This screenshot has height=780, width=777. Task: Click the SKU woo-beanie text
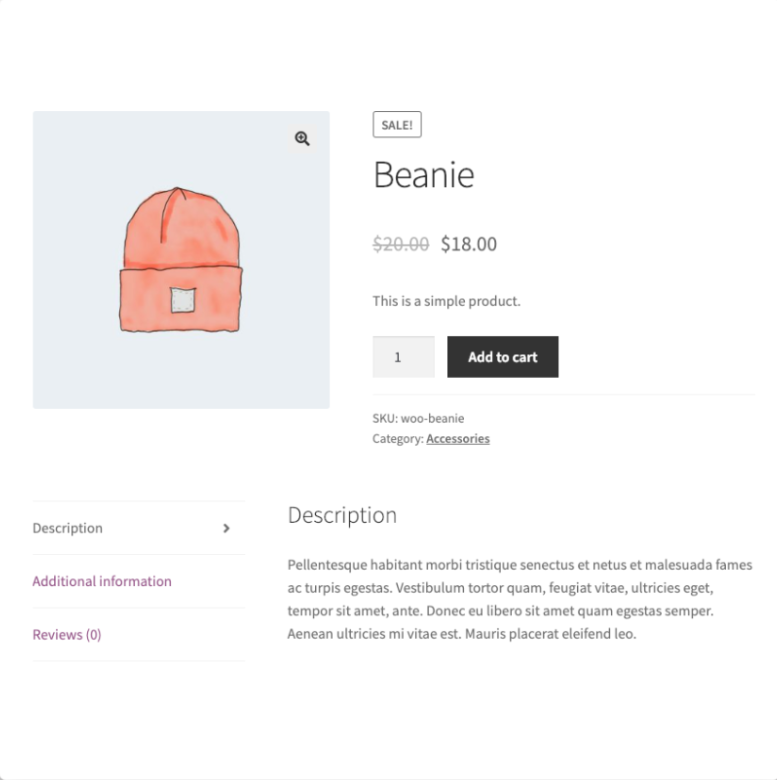click(418, 418)
